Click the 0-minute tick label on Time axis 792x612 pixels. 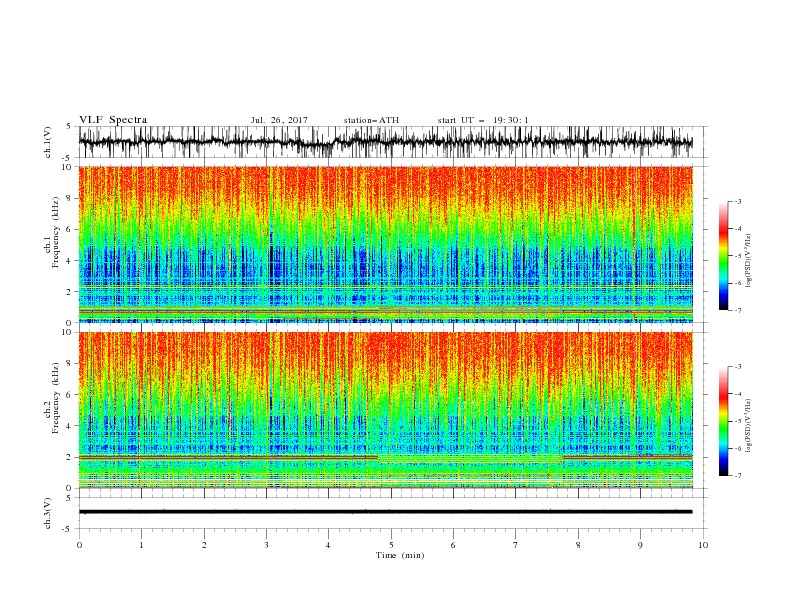(79, 545)
